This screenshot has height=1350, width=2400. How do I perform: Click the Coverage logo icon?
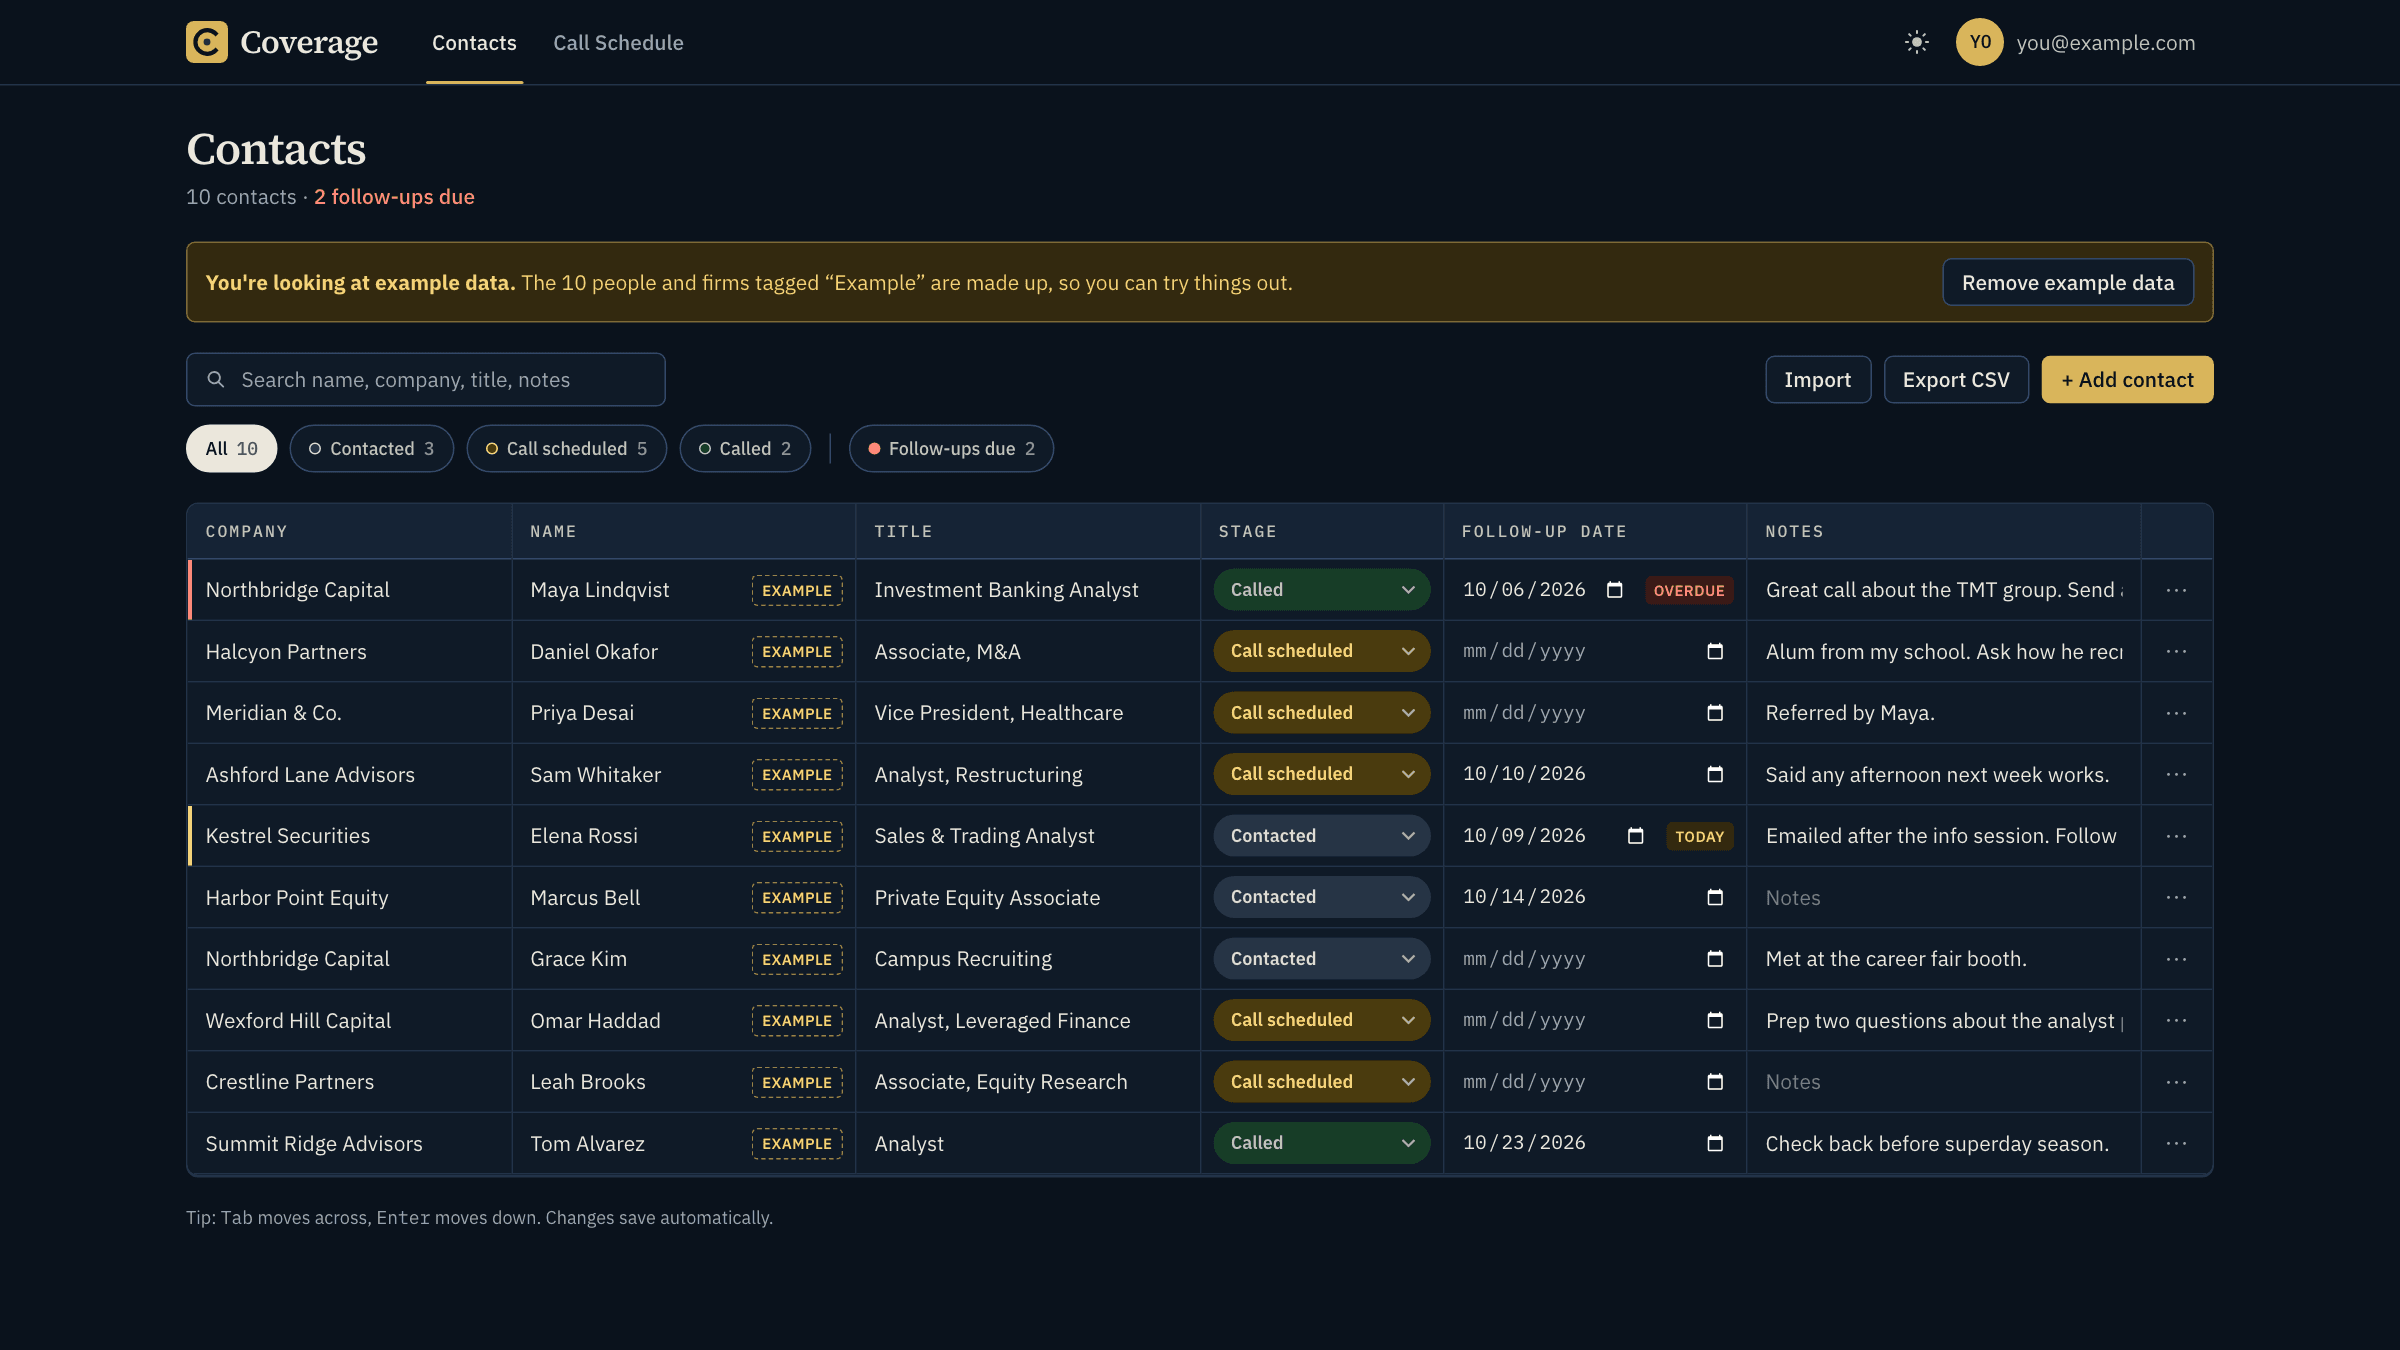coord(207,42)
